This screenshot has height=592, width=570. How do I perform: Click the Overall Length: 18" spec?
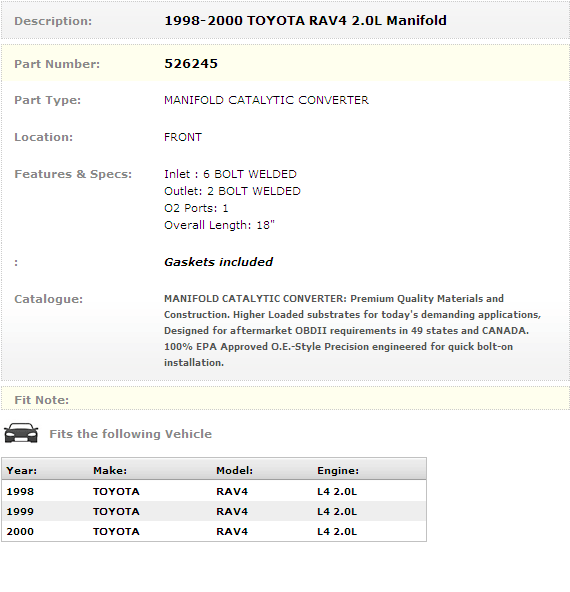(219, 225)
